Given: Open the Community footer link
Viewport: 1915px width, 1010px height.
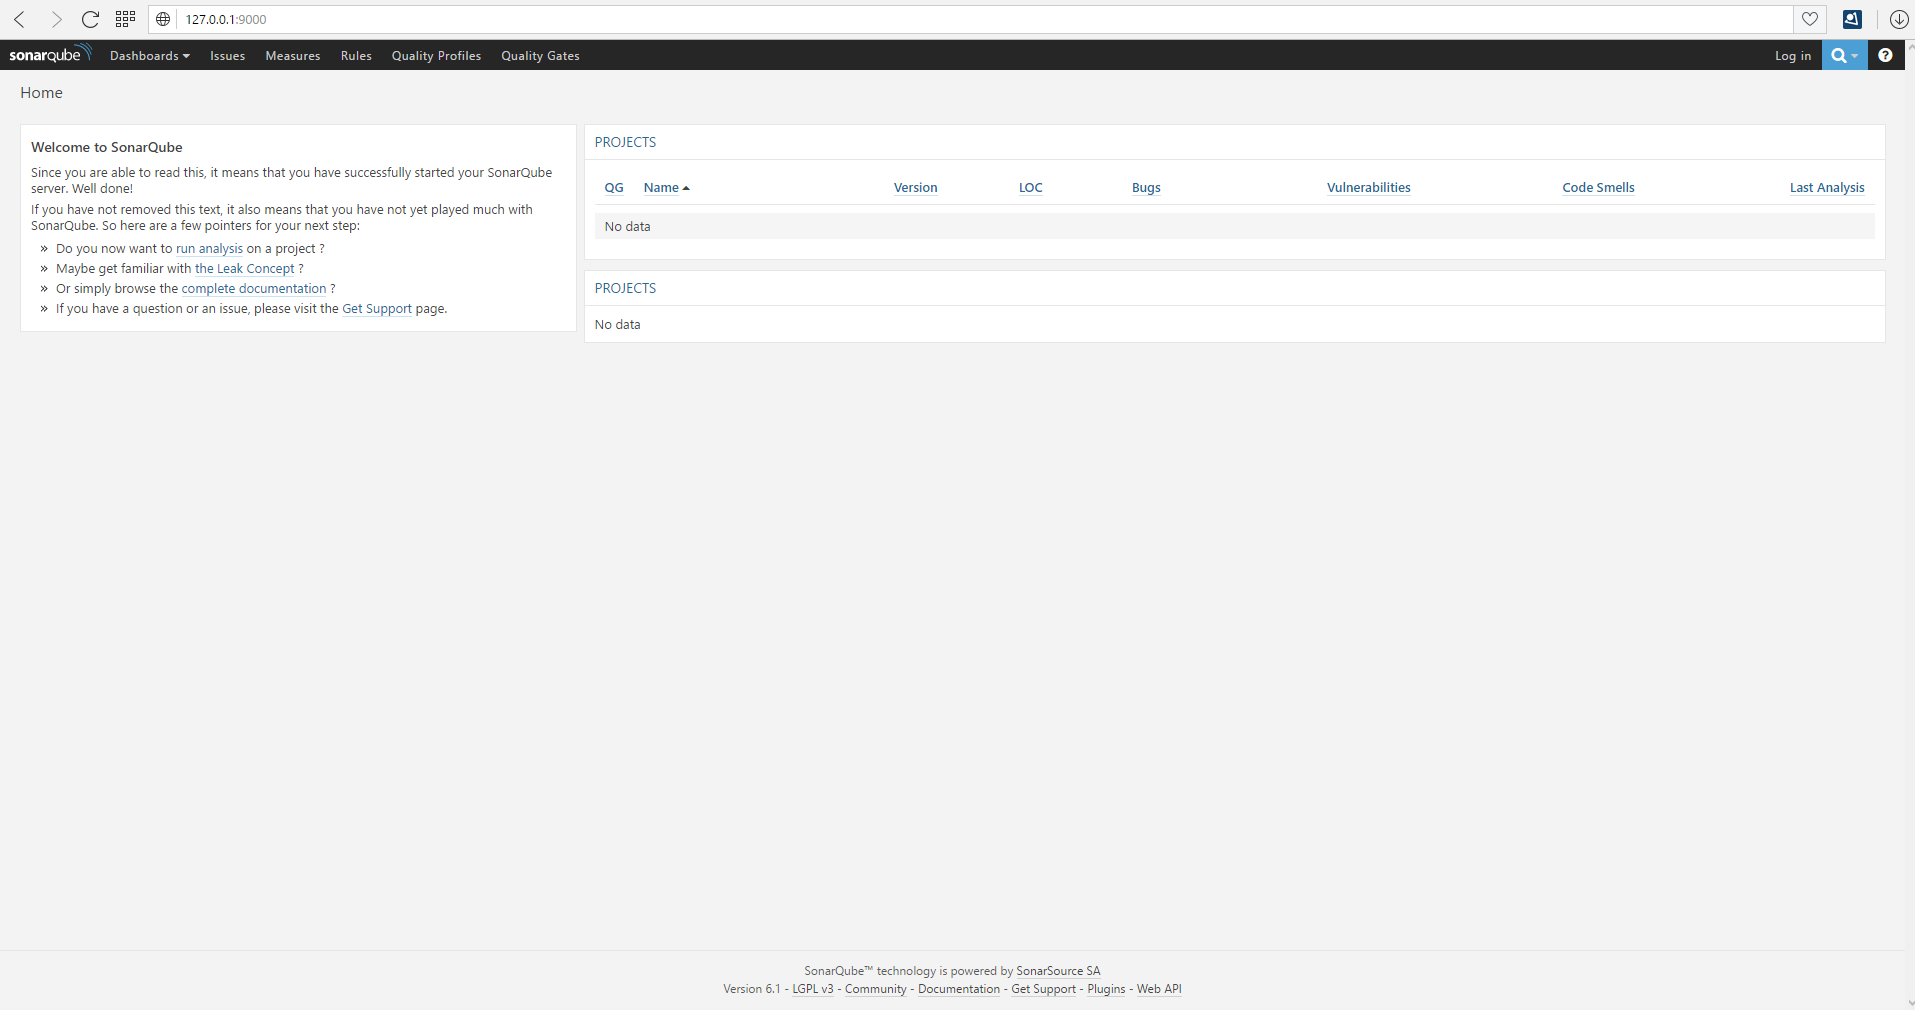Looking at the screenshot, I should point(876,989).
